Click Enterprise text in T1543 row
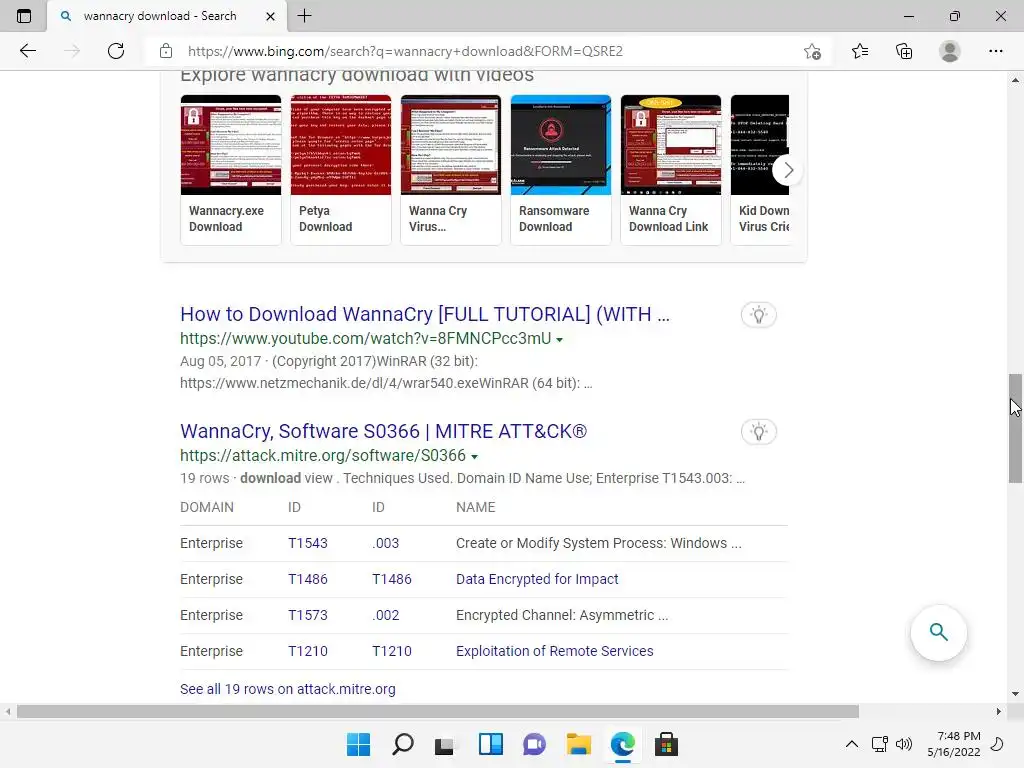 [x=212, y=543]
